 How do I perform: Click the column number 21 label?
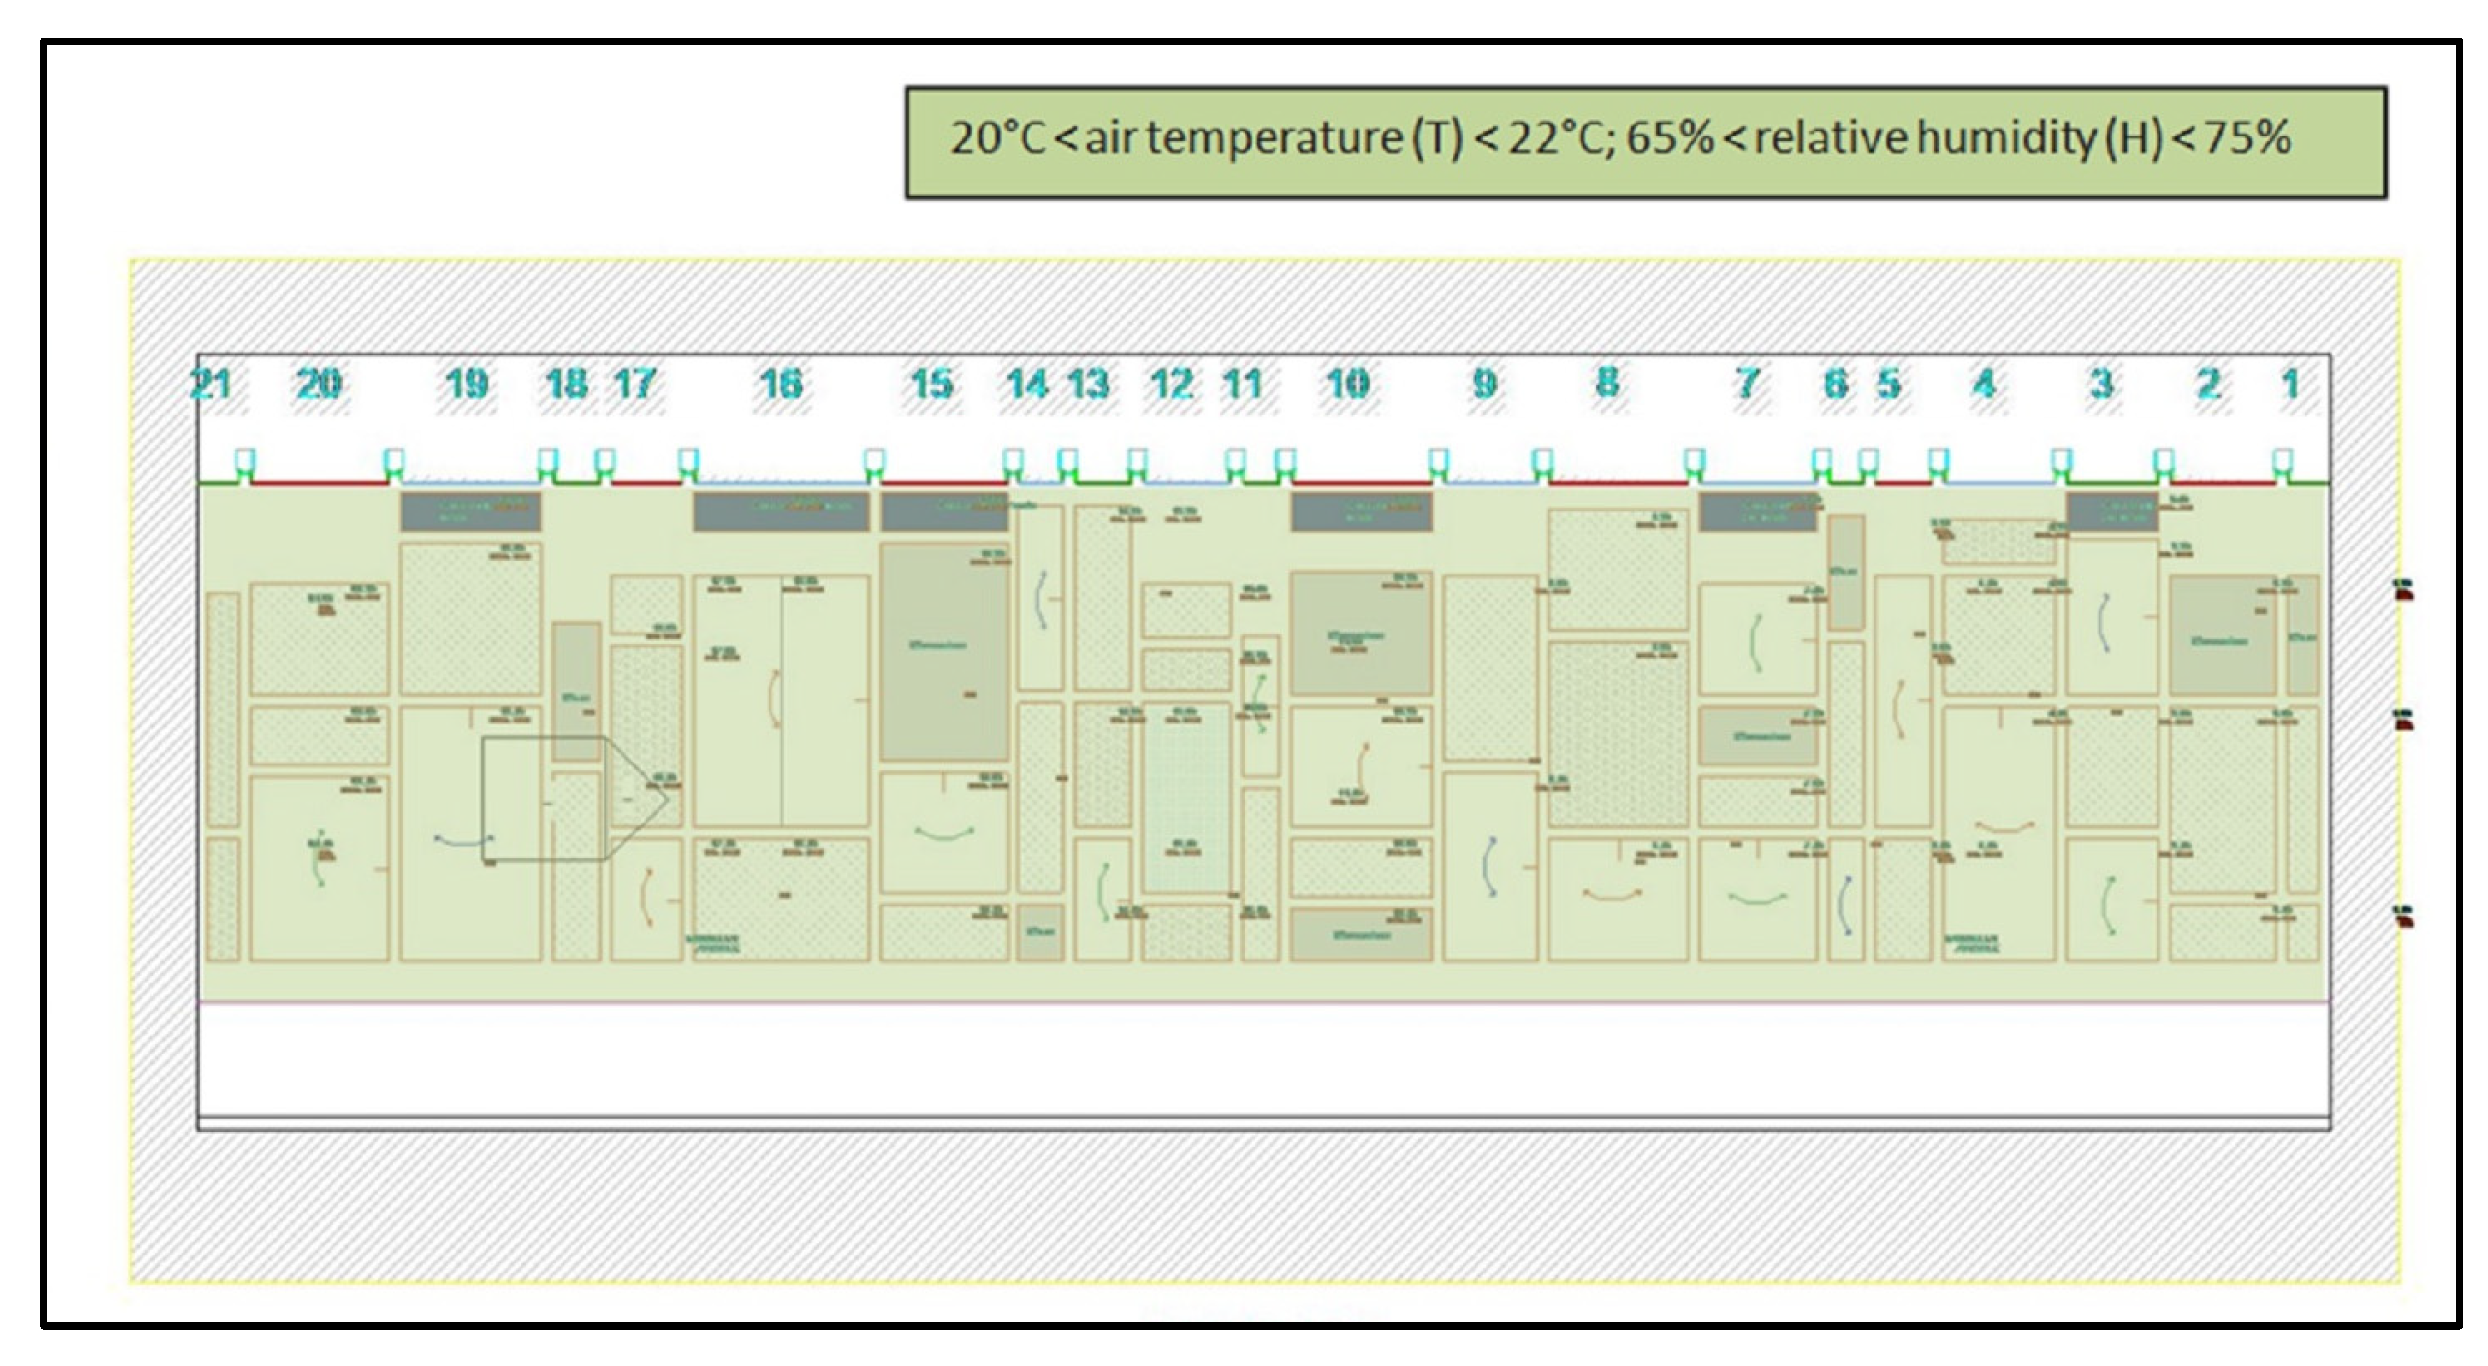211,384
